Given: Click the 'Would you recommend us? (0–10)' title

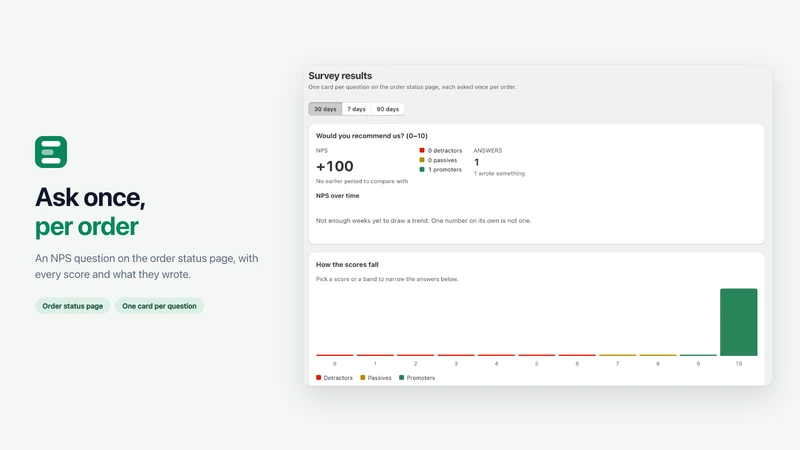Looking at the screenshot, I should tap(371, 136).
